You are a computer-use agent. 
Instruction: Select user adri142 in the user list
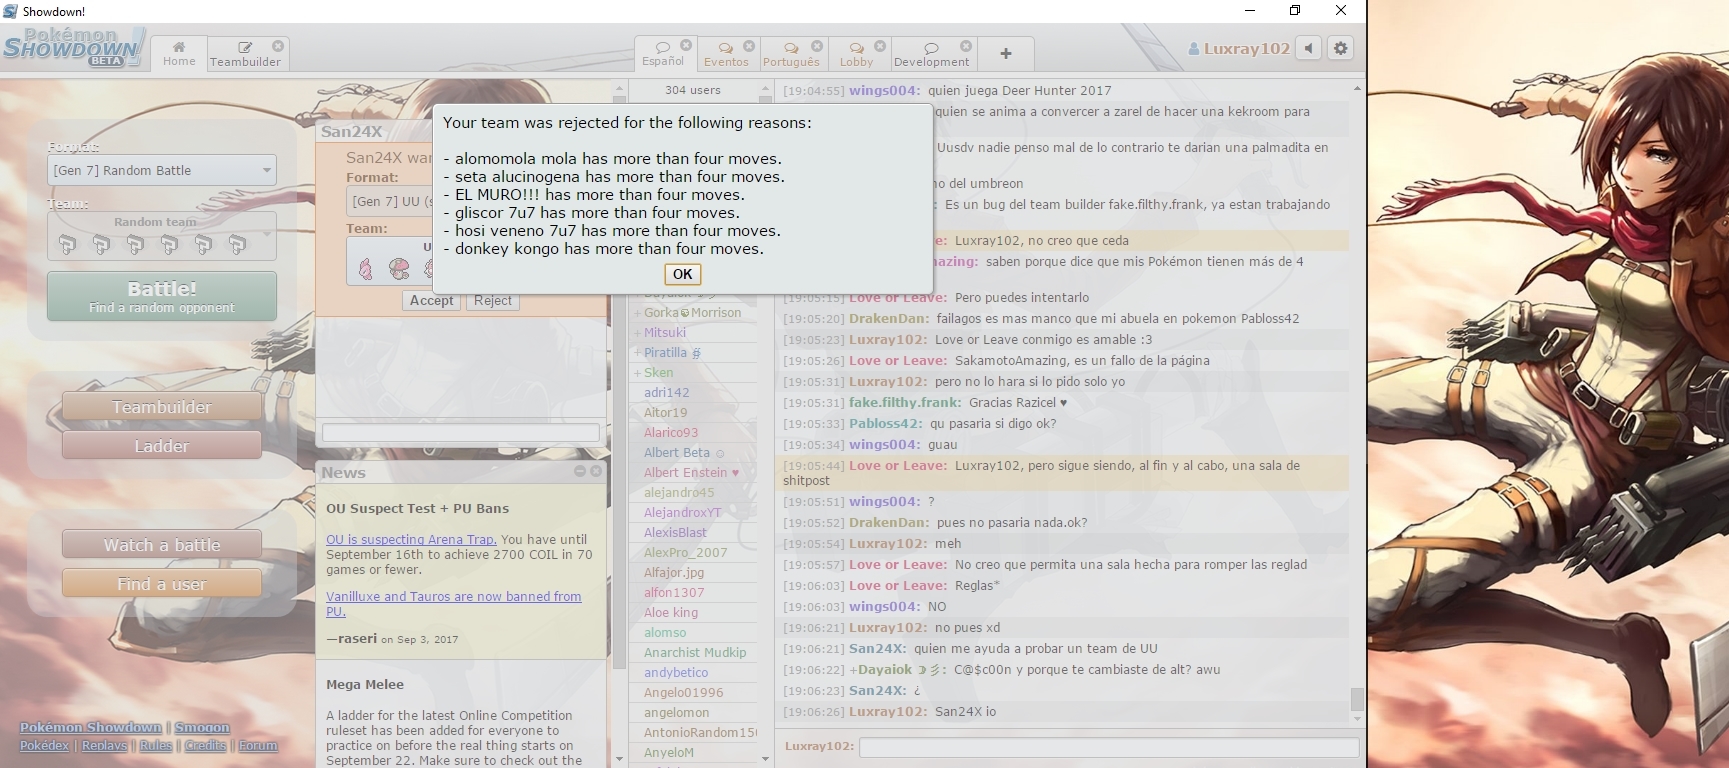point(667,392)
